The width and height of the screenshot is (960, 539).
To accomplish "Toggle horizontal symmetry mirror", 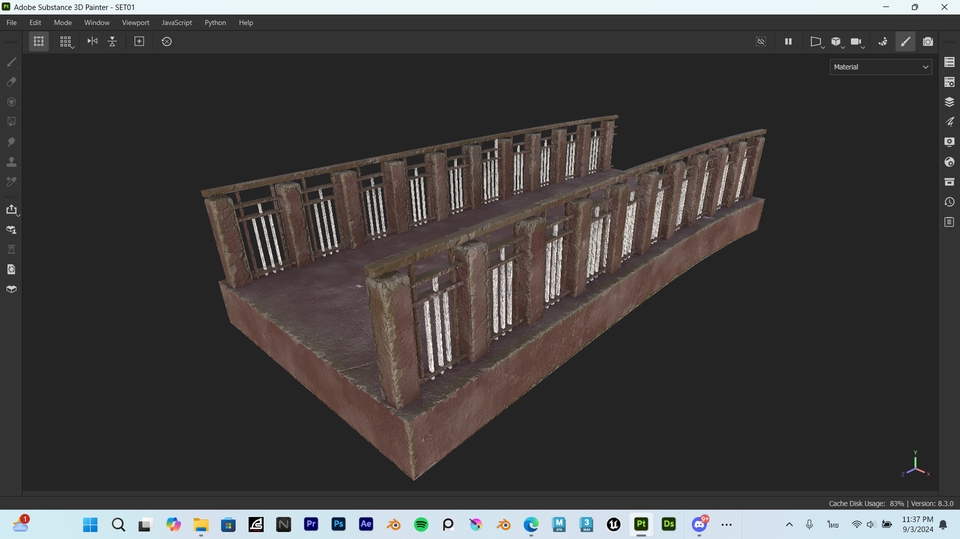I will pyautogui.click(x=92, y=41).
